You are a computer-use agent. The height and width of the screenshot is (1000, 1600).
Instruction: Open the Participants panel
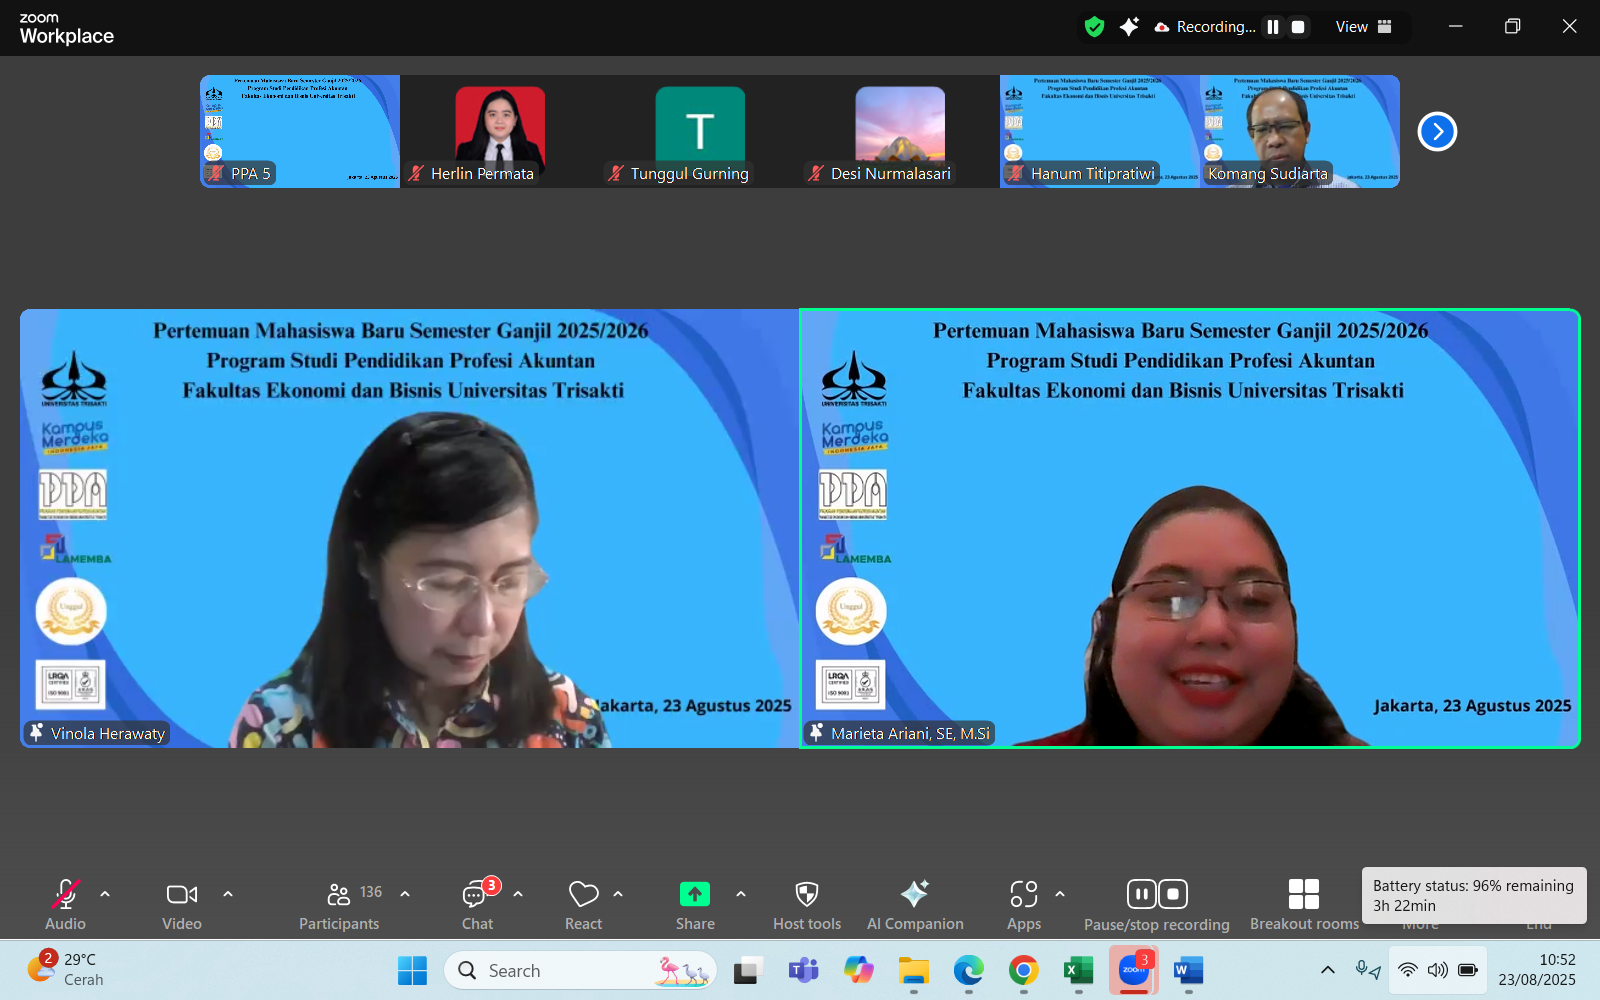pyautogui.click(x=340, y=904)
